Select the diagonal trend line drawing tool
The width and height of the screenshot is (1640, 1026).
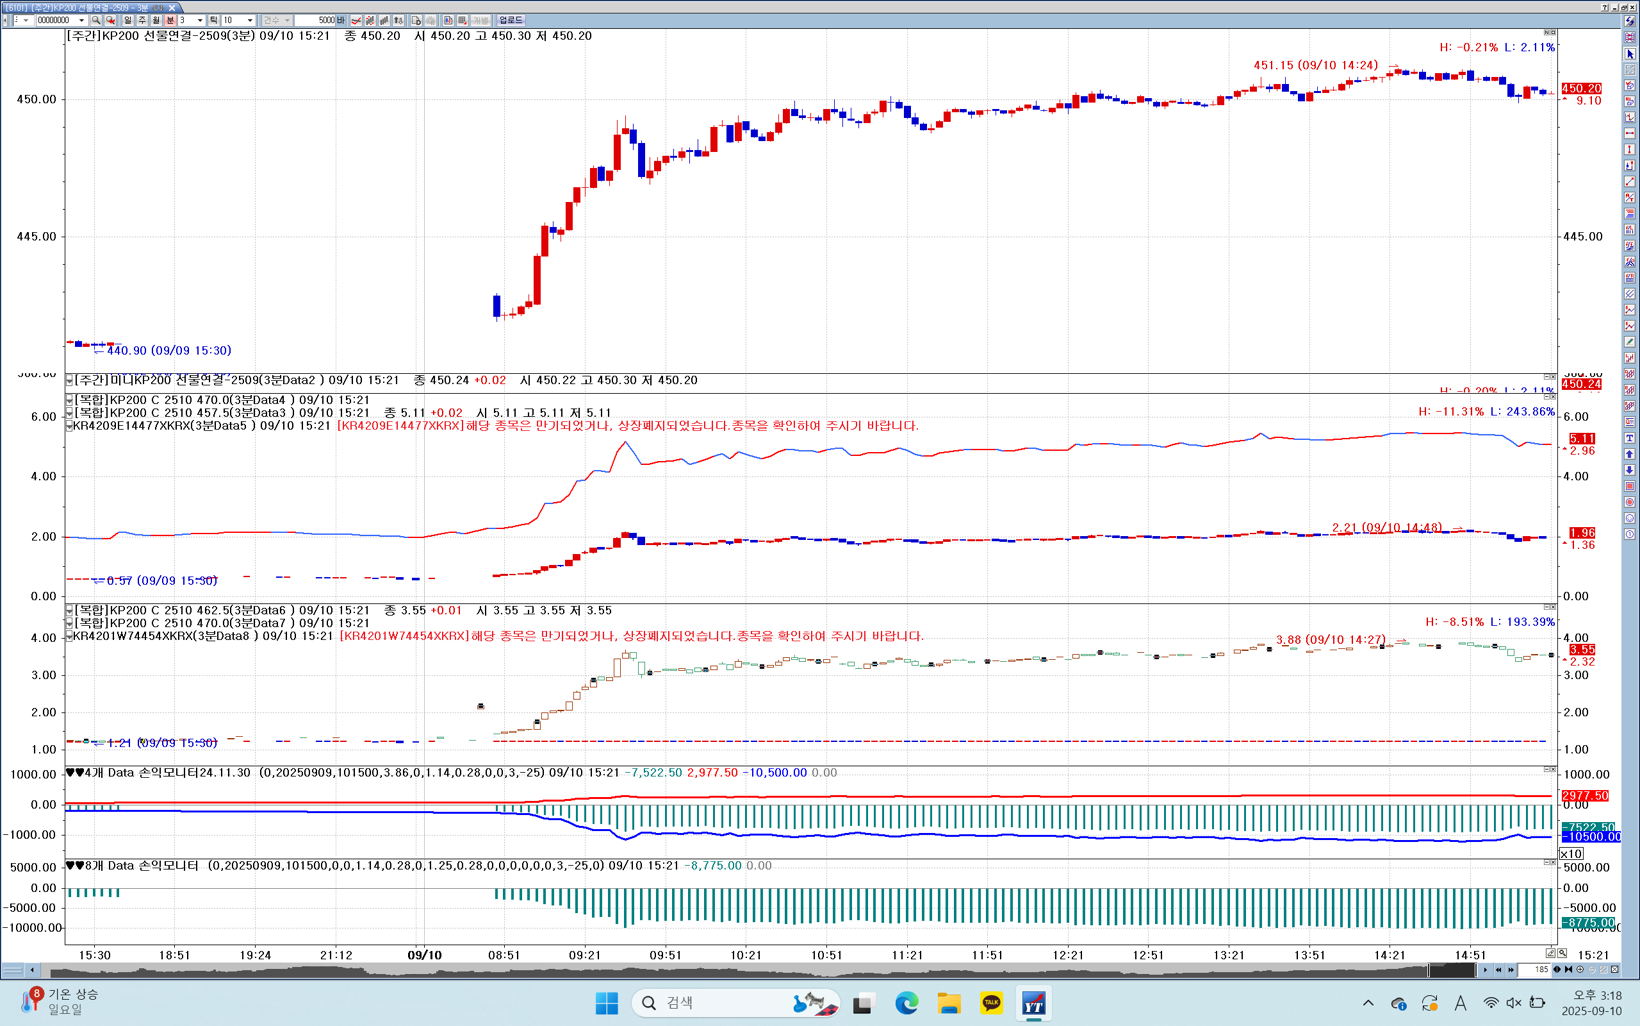(x=1630, y=182)
